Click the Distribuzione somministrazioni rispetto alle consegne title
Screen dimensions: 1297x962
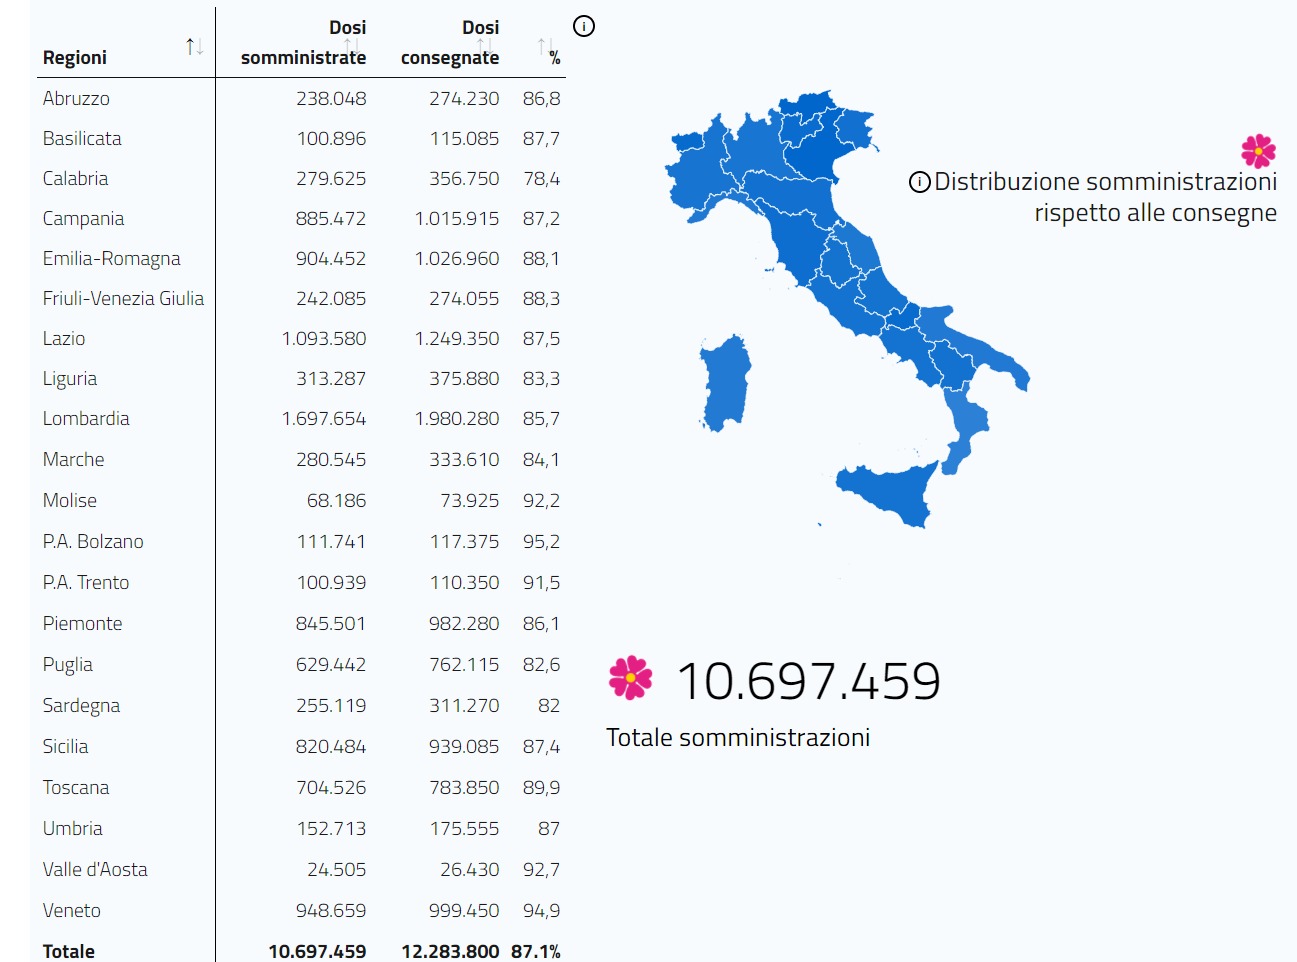click(1105, 197)
